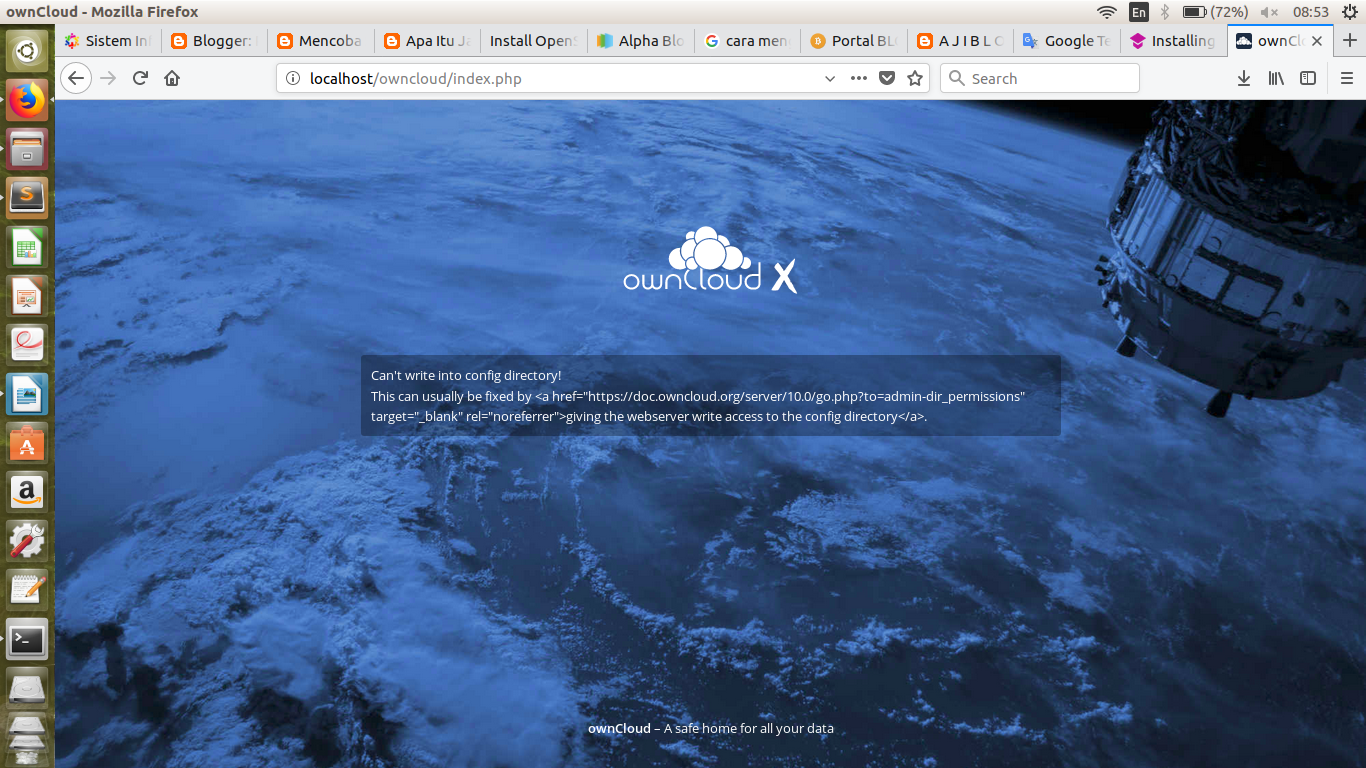Close the ownCloud tab
Image resolution: width=1366 pixels, height=768 pixels.
[x=1317, y=41]
